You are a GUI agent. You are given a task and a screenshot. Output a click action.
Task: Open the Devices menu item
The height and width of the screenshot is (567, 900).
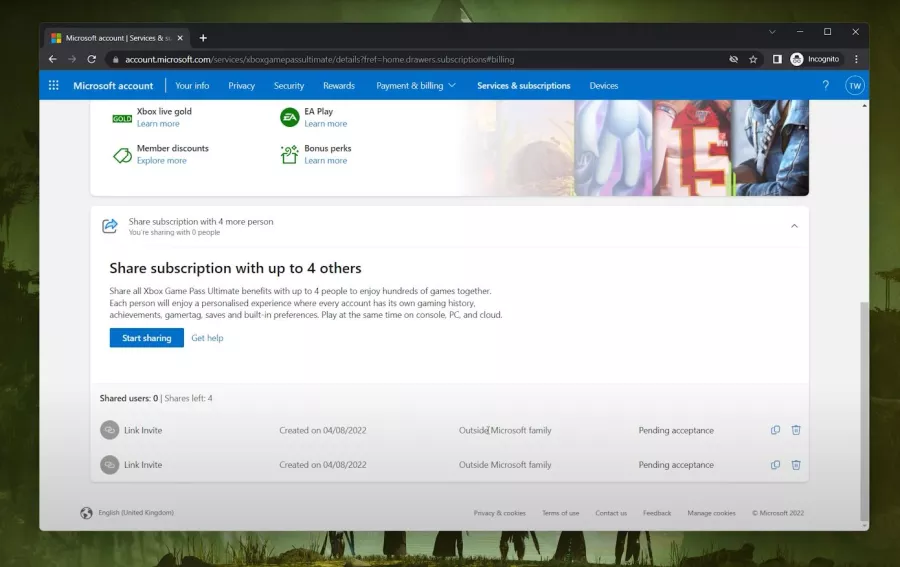click(603, 86)
